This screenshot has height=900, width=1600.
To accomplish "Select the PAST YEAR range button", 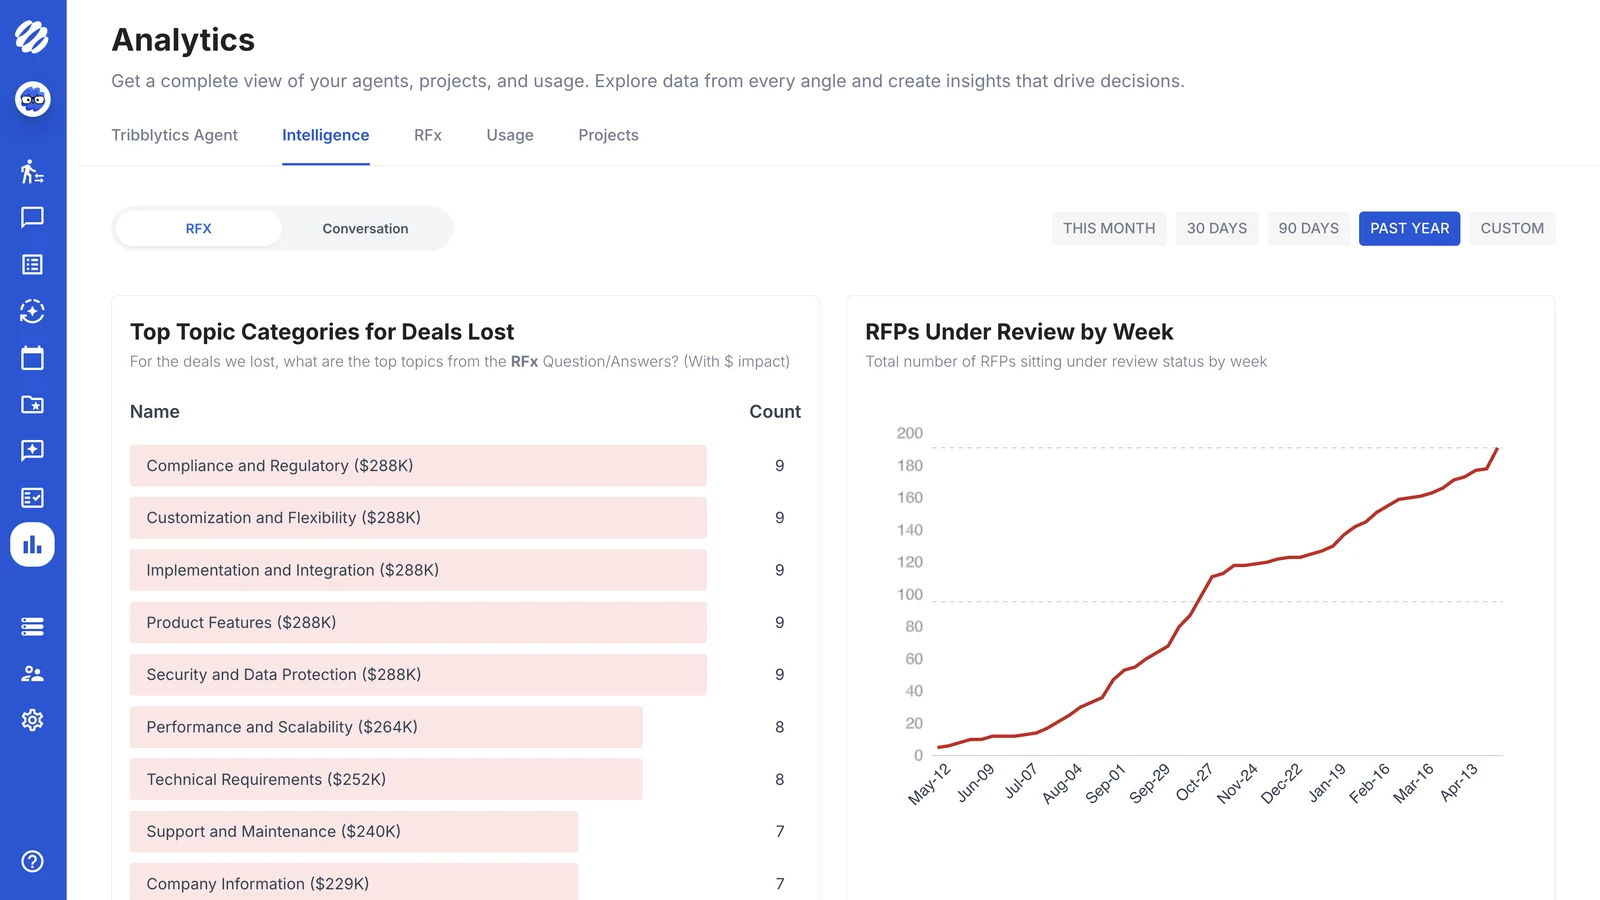I will pyautogui.click(x=1410, y=228).
